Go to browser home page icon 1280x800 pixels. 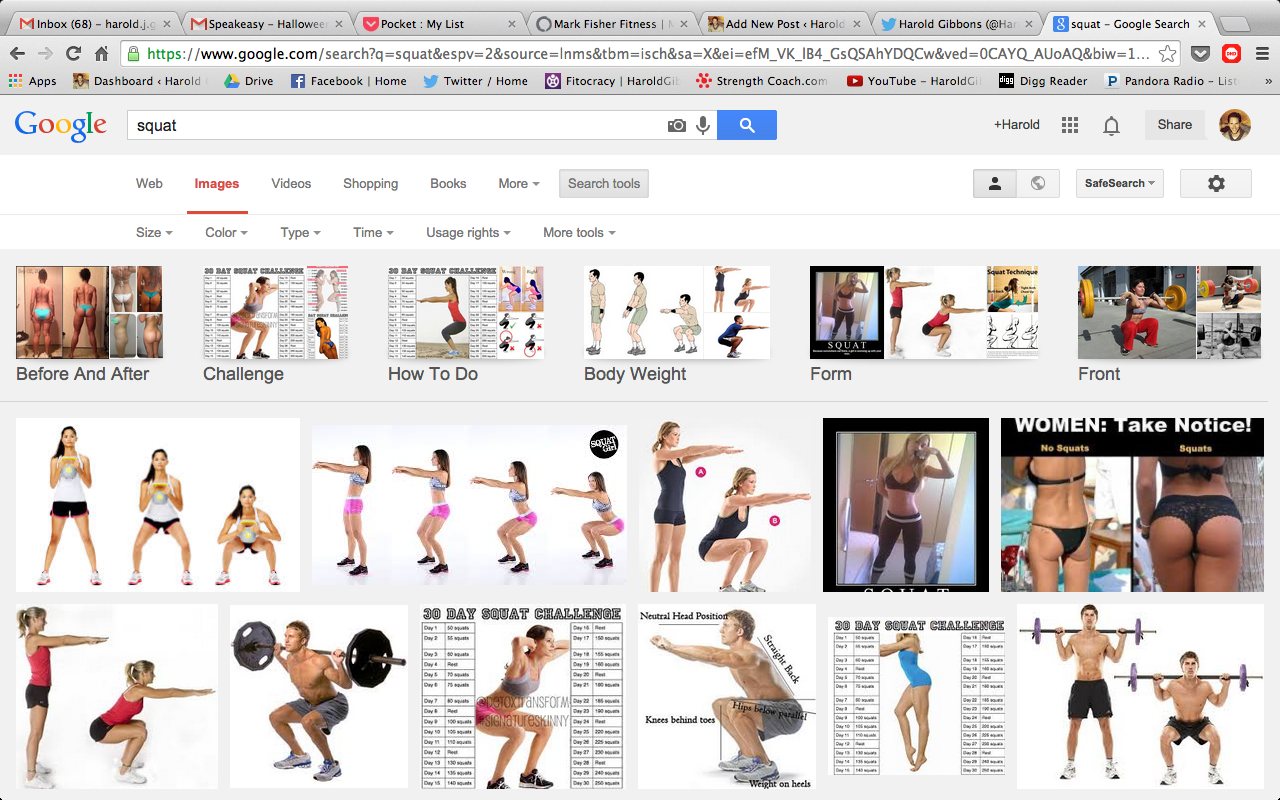point(101,54)
